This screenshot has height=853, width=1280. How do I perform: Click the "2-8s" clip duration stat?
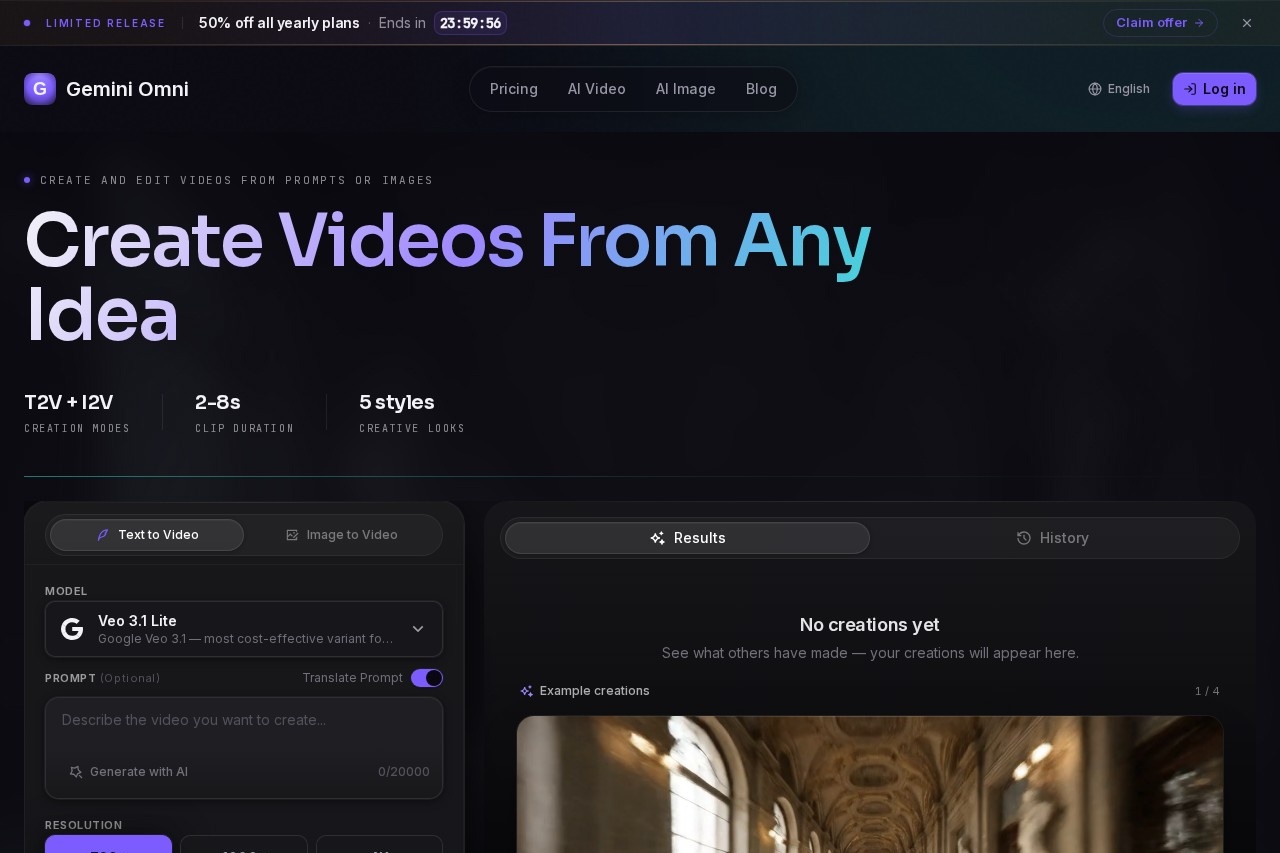pos(218,402)
